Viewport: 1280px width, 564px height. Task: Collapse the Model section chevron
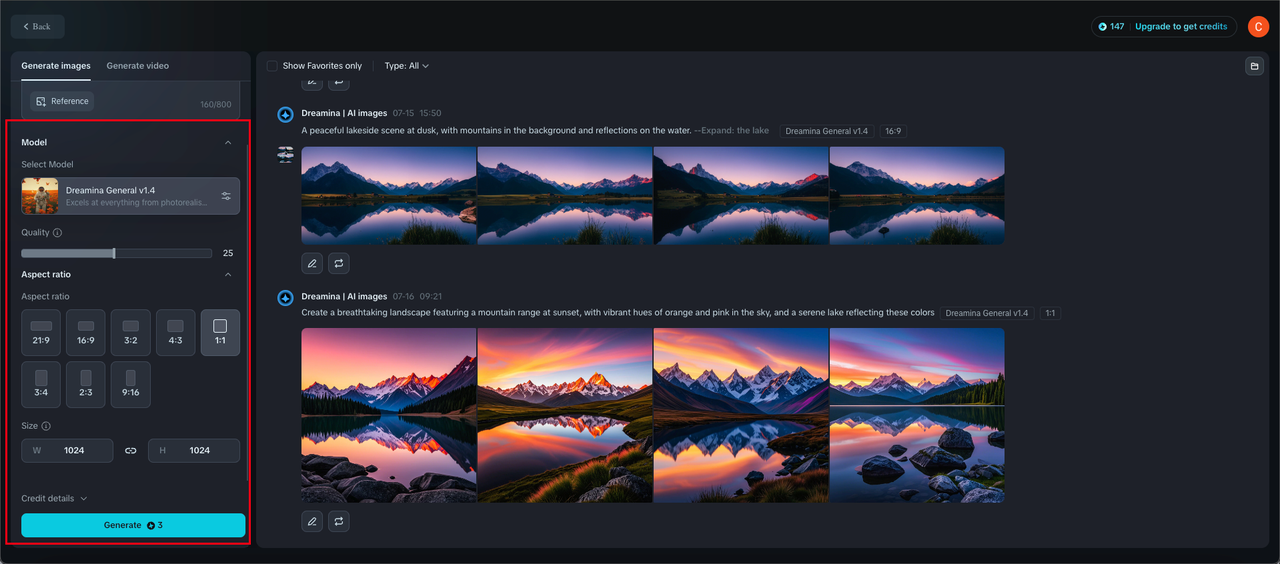click(x=228, y=143)
